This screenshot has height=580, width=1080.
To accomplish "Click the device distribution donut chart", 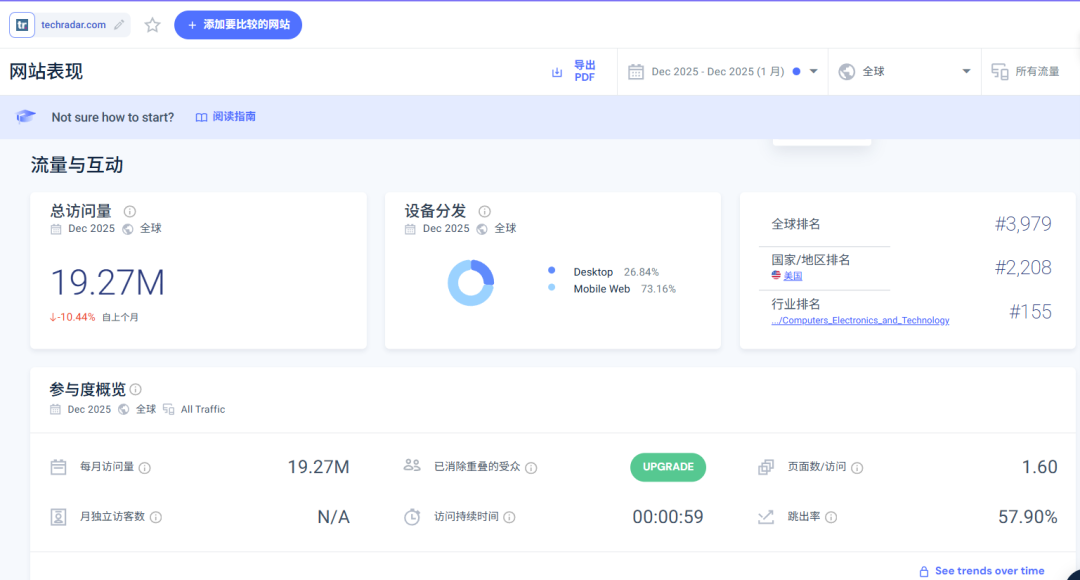I will (471, 281).
